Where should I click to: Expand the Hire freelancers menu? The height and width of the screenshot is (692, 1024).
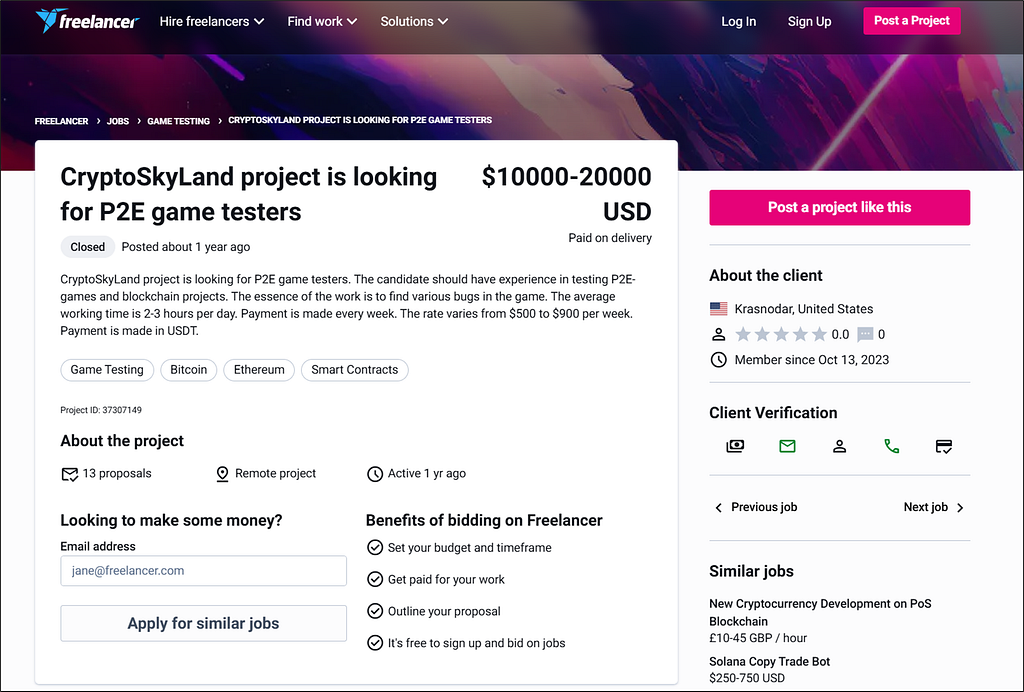pos(212,22)
